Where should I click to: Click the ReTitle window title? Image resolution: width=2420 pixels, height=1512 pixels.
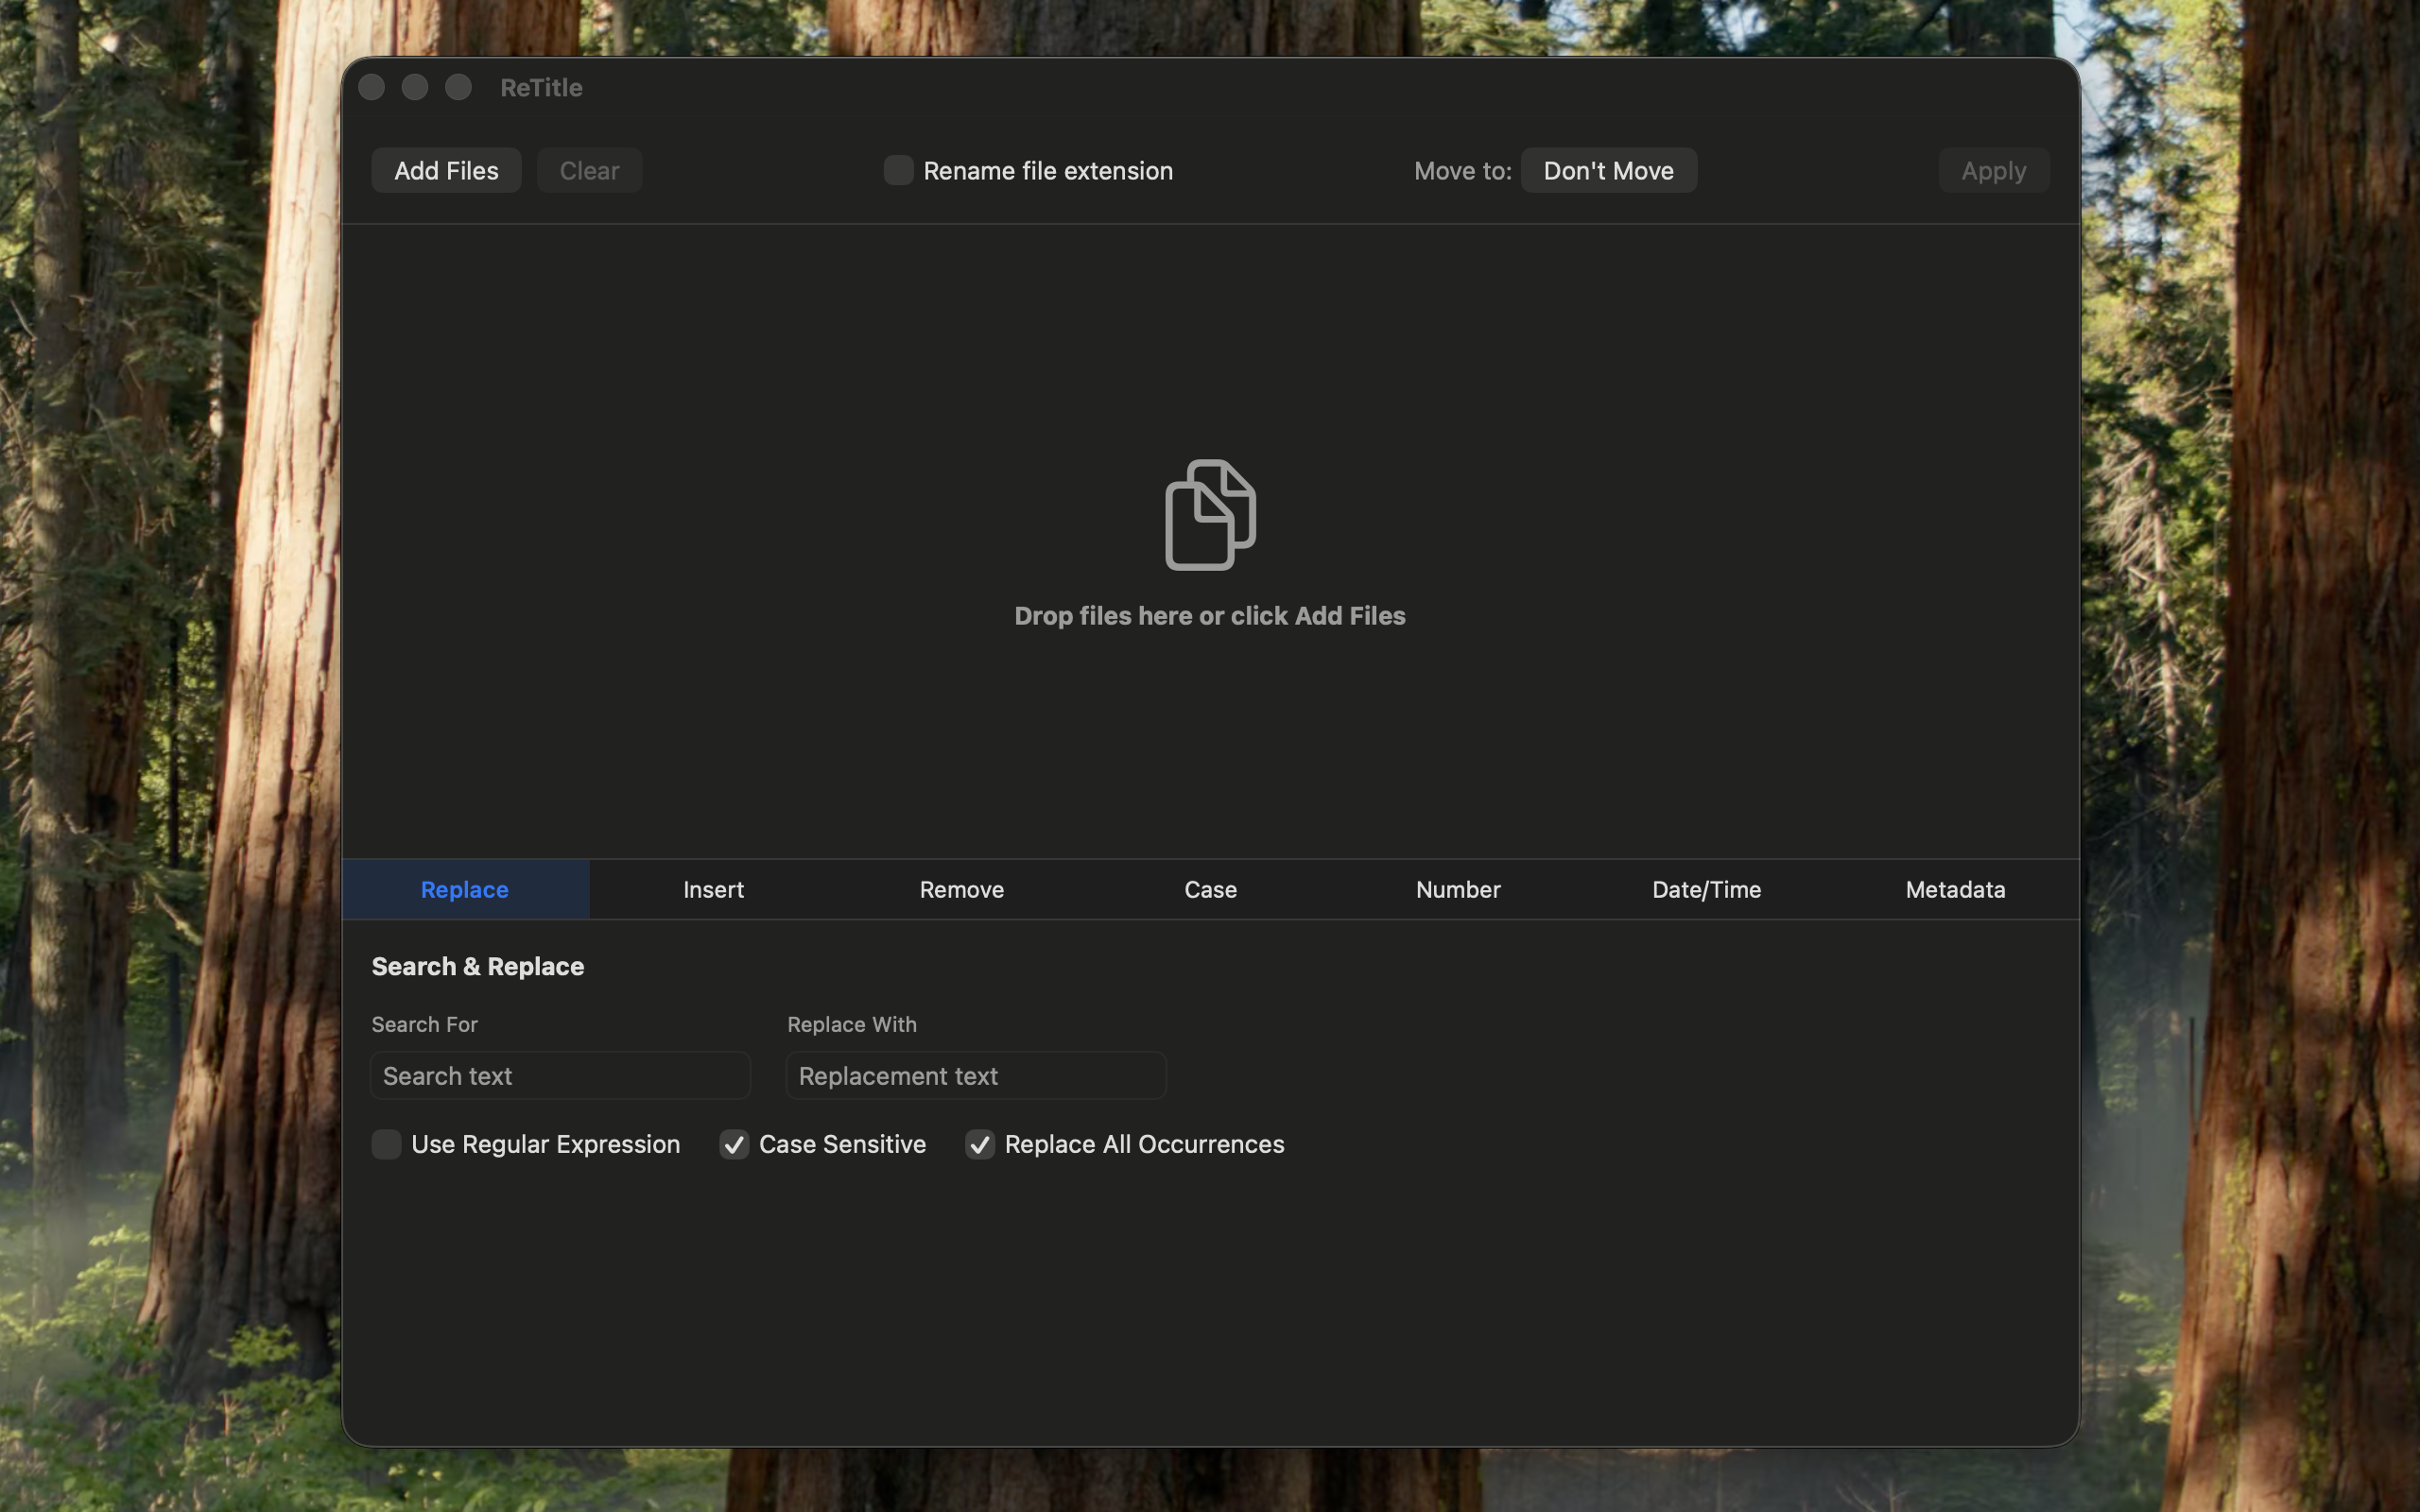coord(541,87)
